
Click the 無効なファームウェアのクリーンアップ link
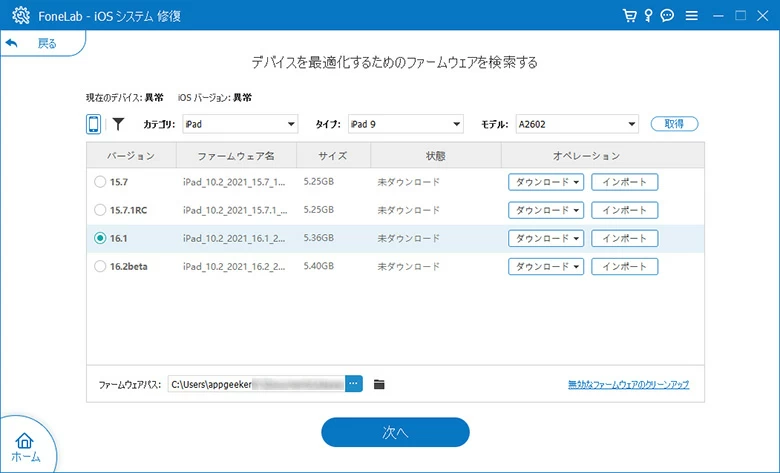click(x=628, y=384)
